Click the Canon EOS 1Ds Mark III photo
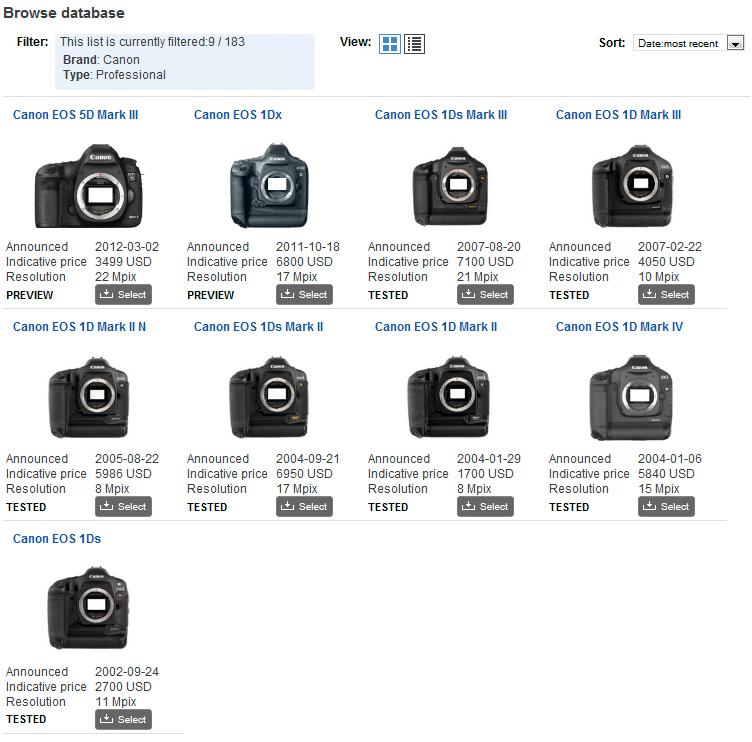 (450, 186)
